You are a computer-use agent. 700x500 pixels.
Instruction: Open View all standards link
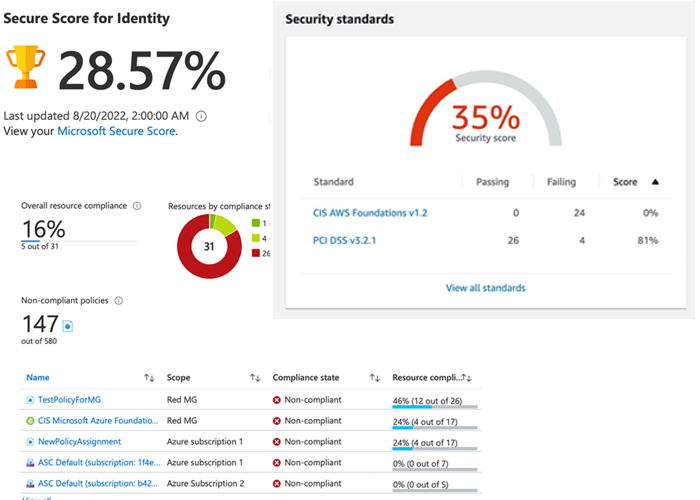pyautogui.click(x=485, y=288)
